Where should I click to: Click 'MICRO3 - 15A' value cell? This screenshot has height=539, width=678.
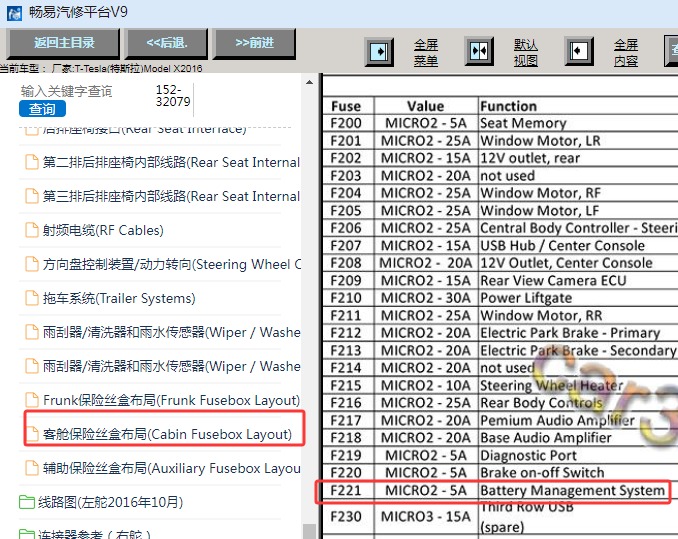(425, 517)
